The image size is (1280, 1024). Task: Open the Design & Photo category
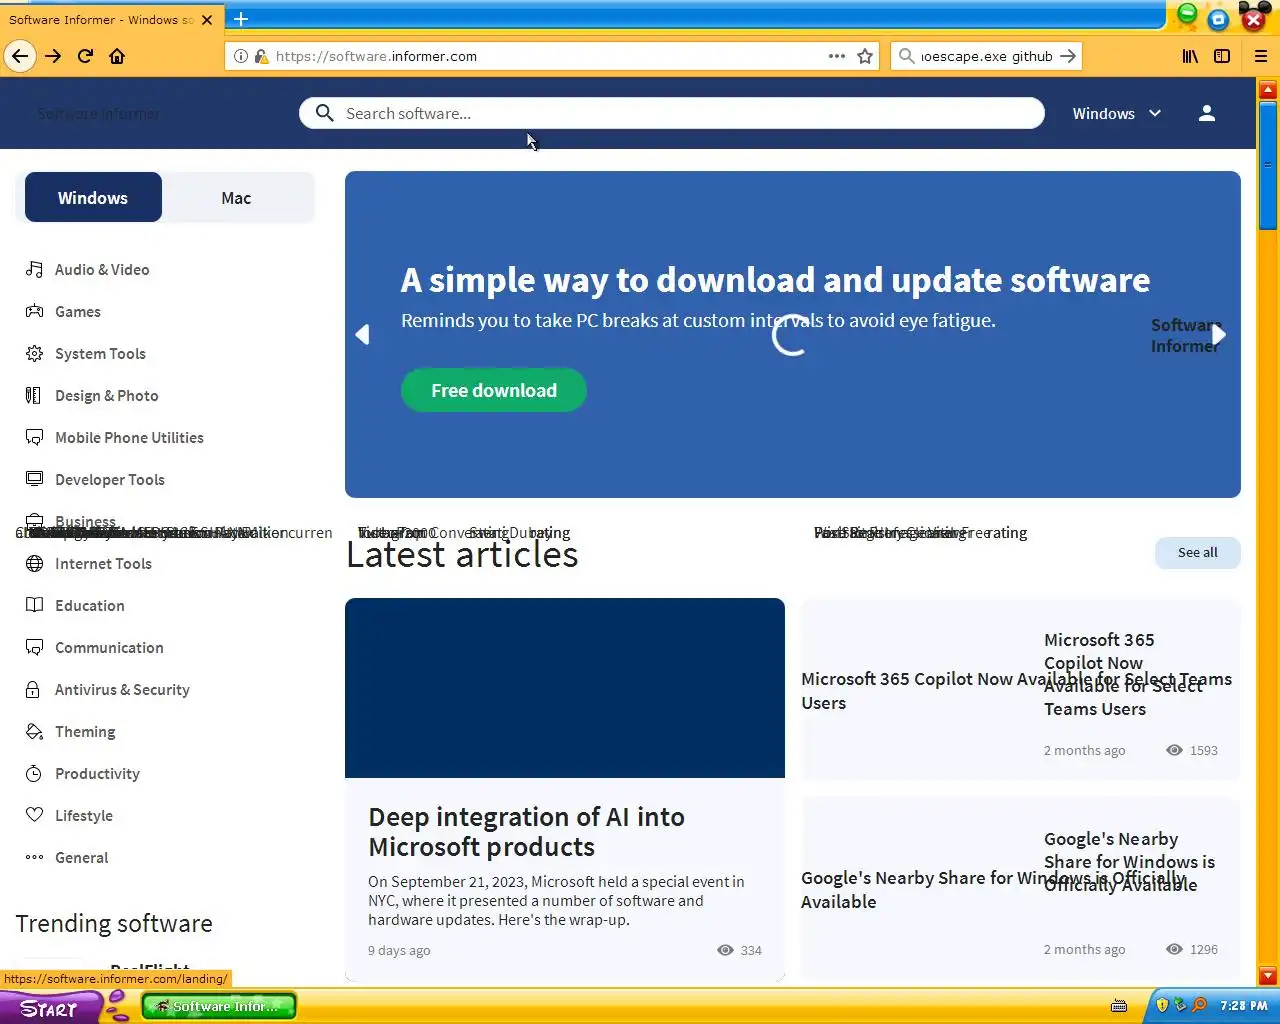coord(92,396)
